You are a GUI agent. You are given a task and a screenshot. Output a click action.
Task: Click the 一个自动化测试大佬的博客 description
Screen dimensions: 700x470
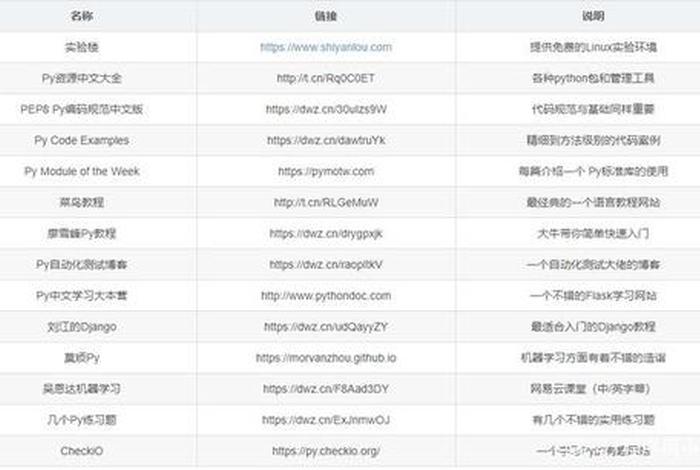593,264
